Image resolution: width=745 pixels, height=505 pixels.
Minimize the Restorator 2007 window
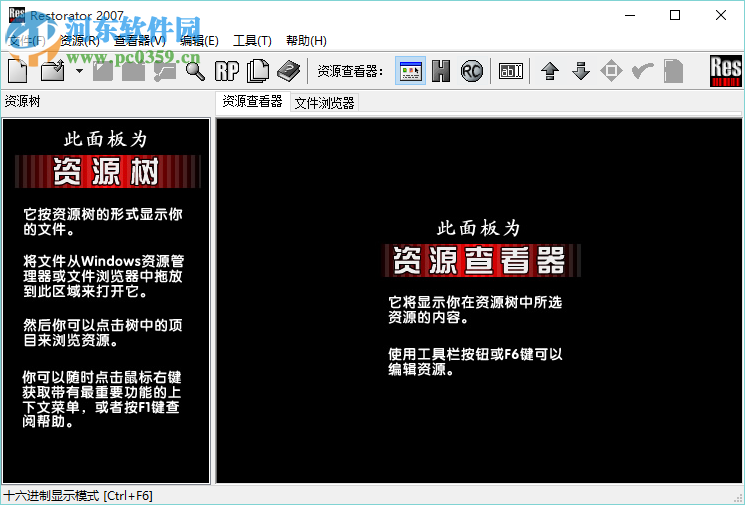630,15
